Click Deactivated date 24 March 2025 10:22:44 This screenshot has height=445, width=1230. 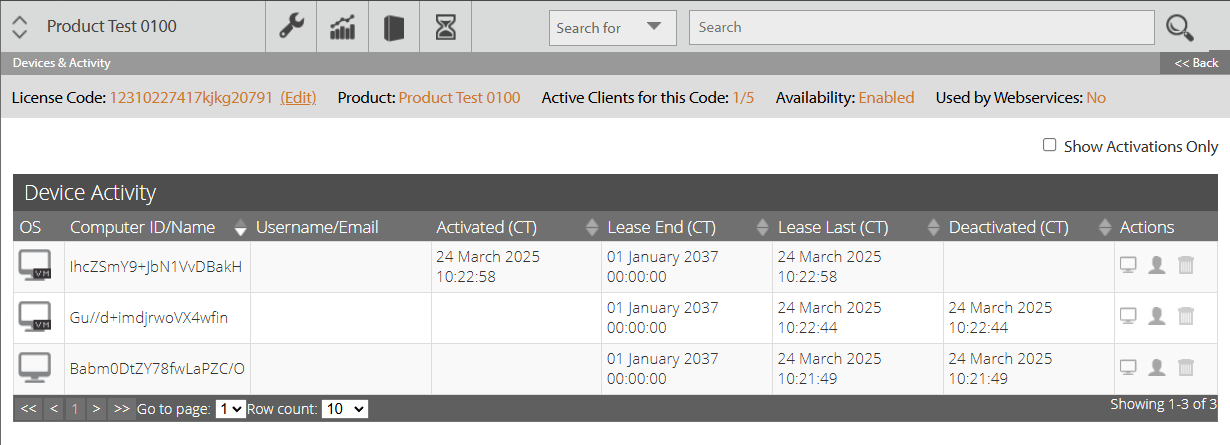coord(1000,317)
